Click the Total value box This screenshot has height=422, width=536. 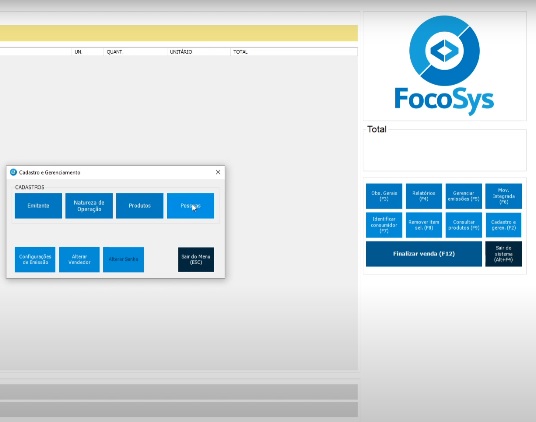(444, 150)
